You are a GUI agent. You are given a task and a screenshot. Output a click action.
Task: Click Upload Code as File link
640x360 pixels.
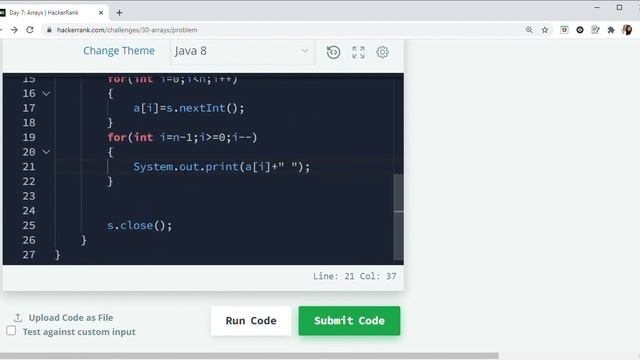[x=71, y=318]
